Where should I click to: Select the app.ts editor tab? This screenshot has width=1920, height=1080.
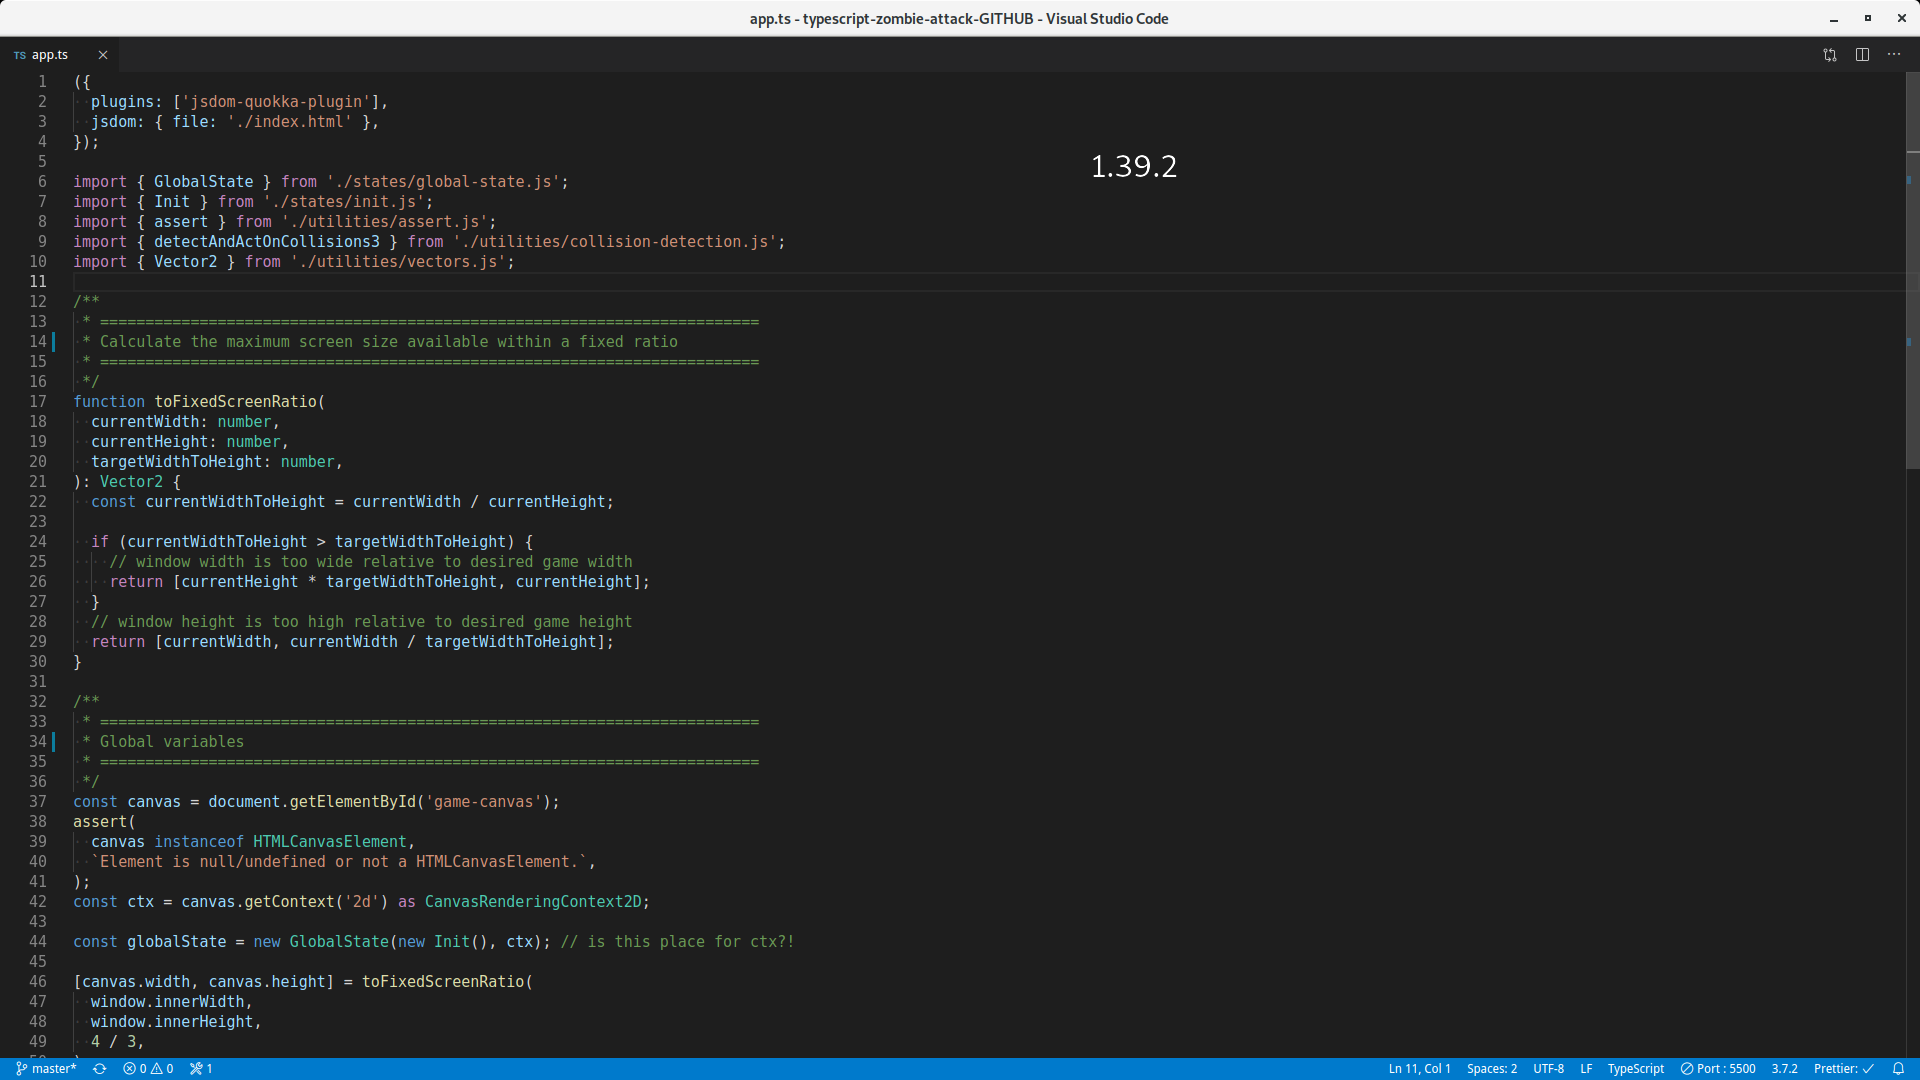click(50, 55)
